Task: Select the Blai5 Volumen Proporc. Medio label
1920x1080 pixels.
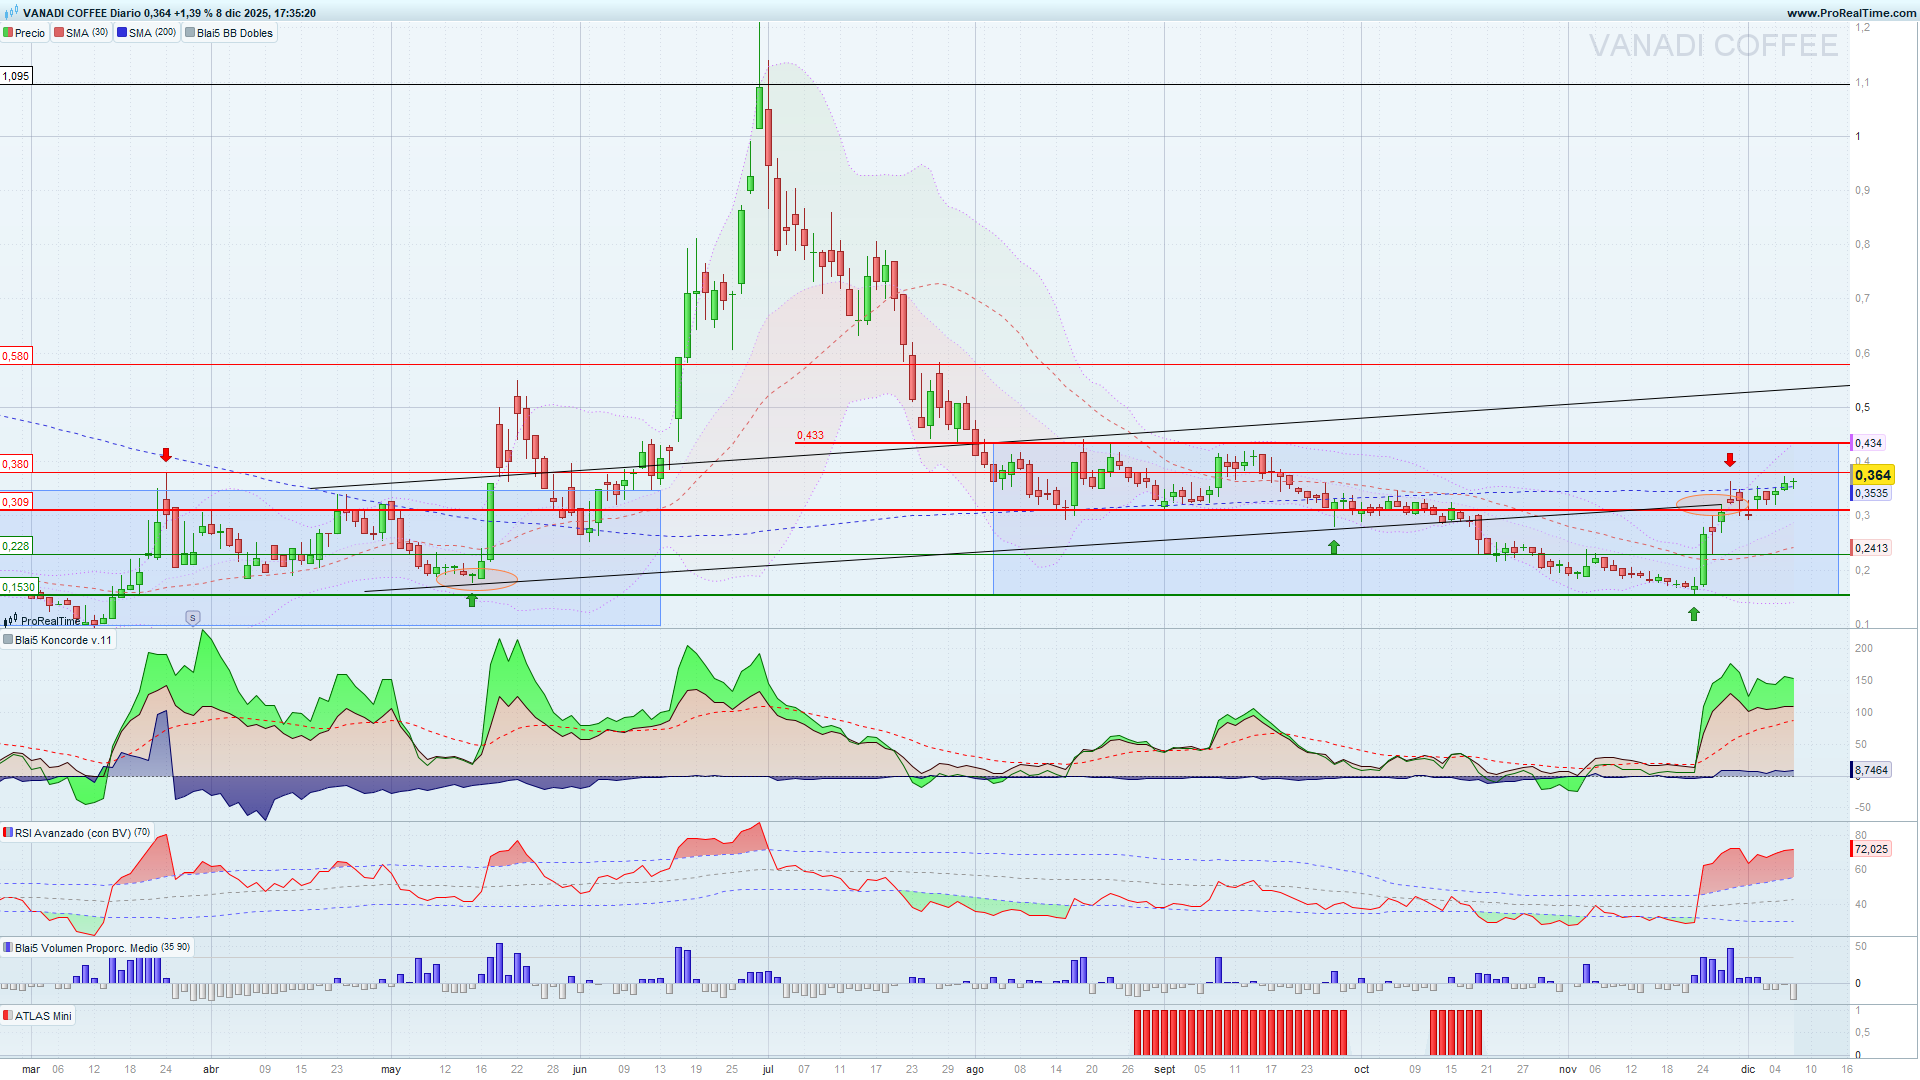Action: point(102,948)
